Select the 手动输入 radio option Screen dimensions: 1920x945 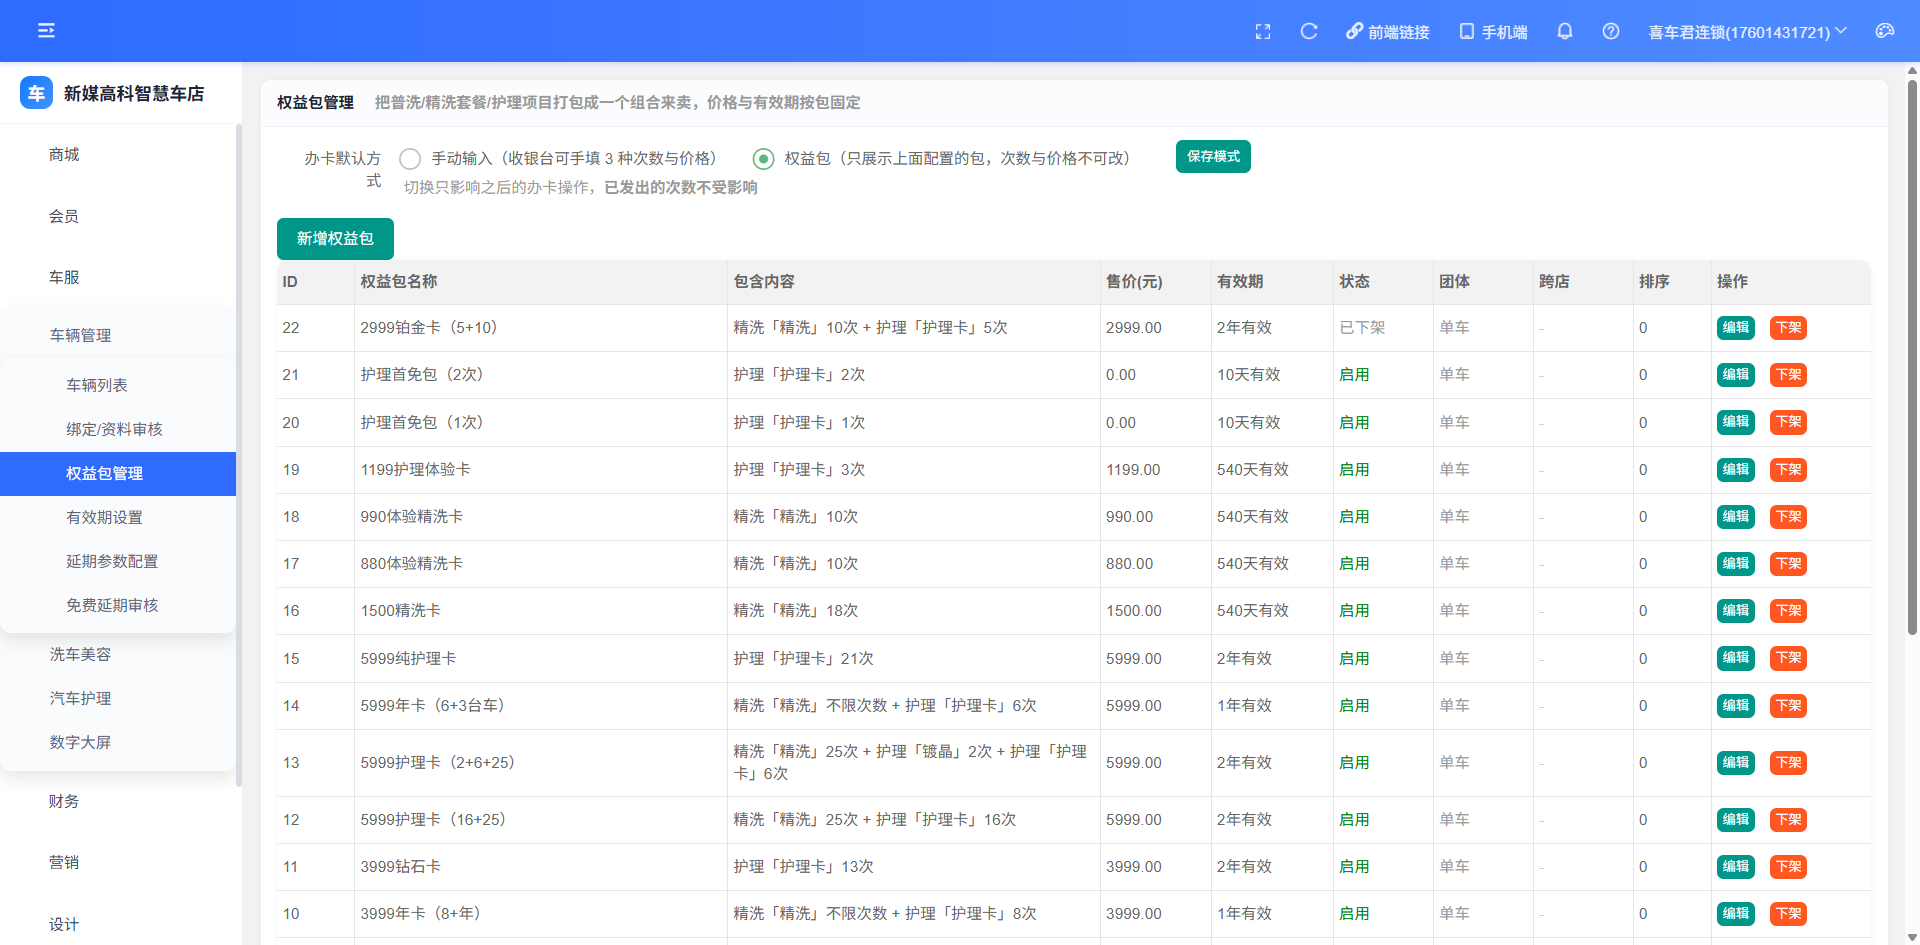pos(409,159)
